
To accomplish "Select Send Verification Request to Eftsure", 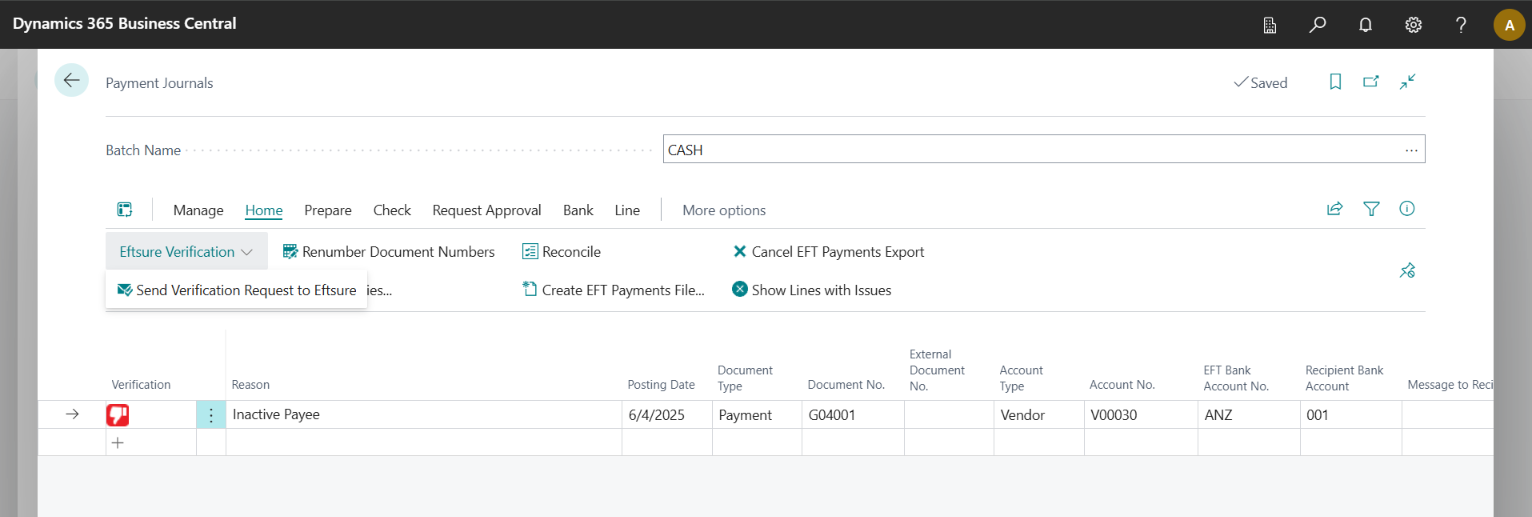I will click(237, 290).
